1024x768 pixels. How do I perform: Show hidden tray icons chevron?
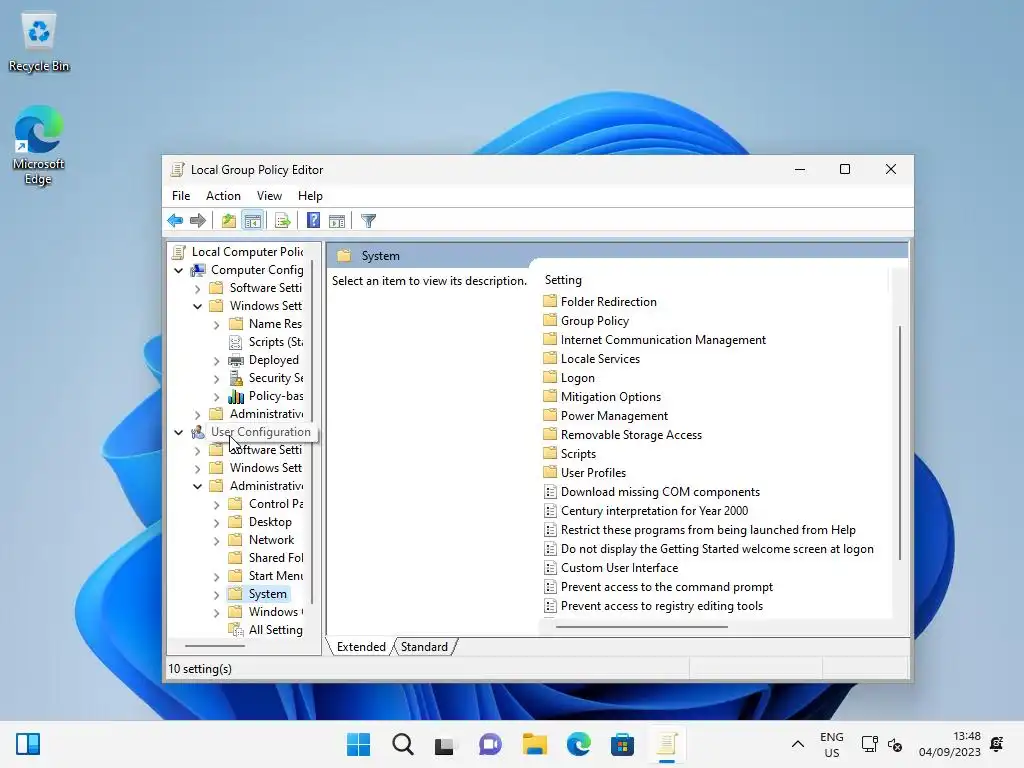click(x=798, y=744)
